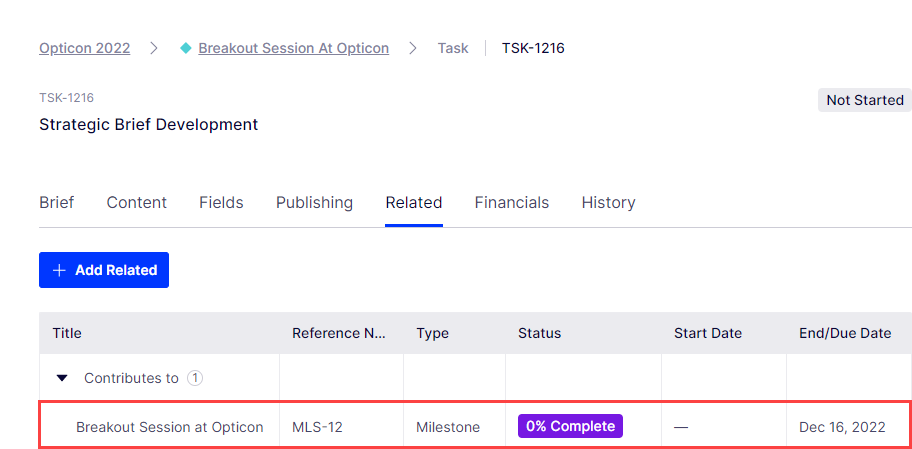Open Breakout Session At Opticon breadcrumb
This screenshot has height=449, width=912.
(294, 48)
